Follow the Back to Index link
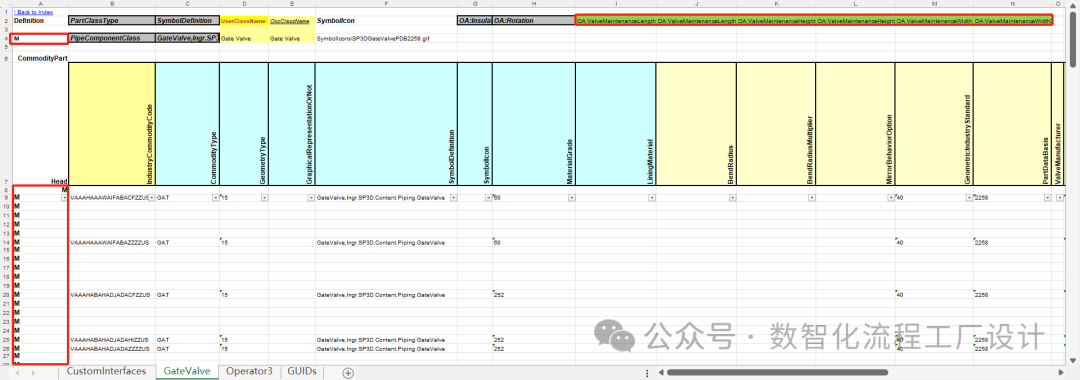 tap(33, 12)
